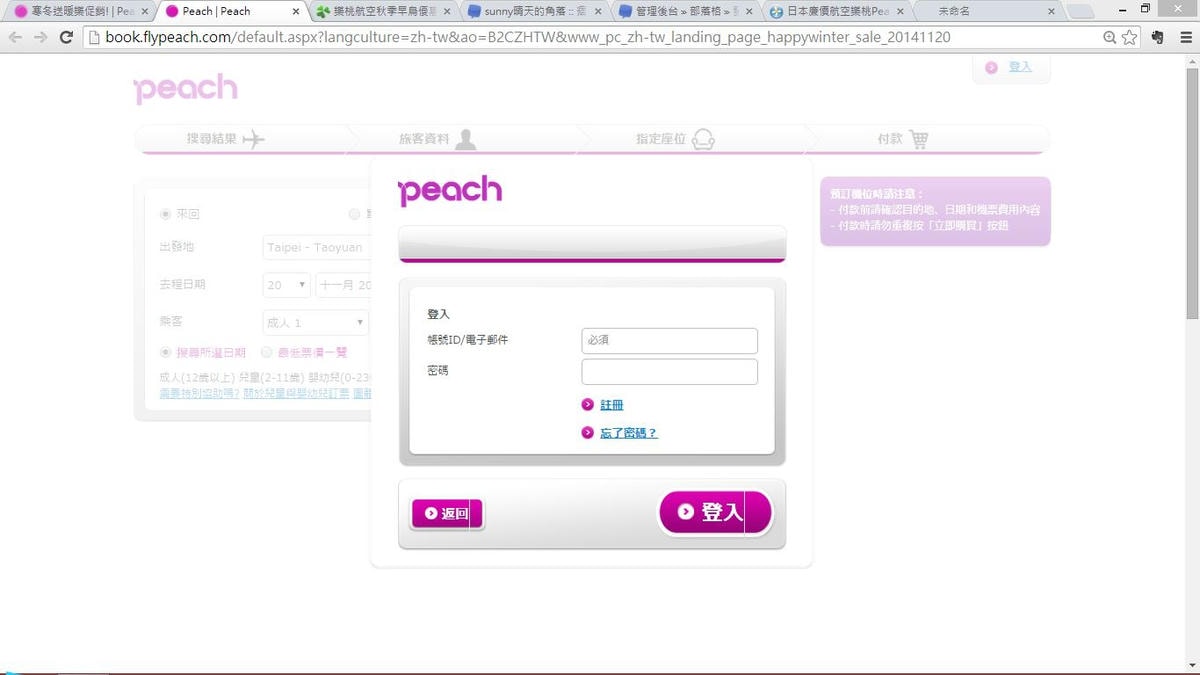Bookmark this page with the star icon
1200x675 pixels.
1130,37
